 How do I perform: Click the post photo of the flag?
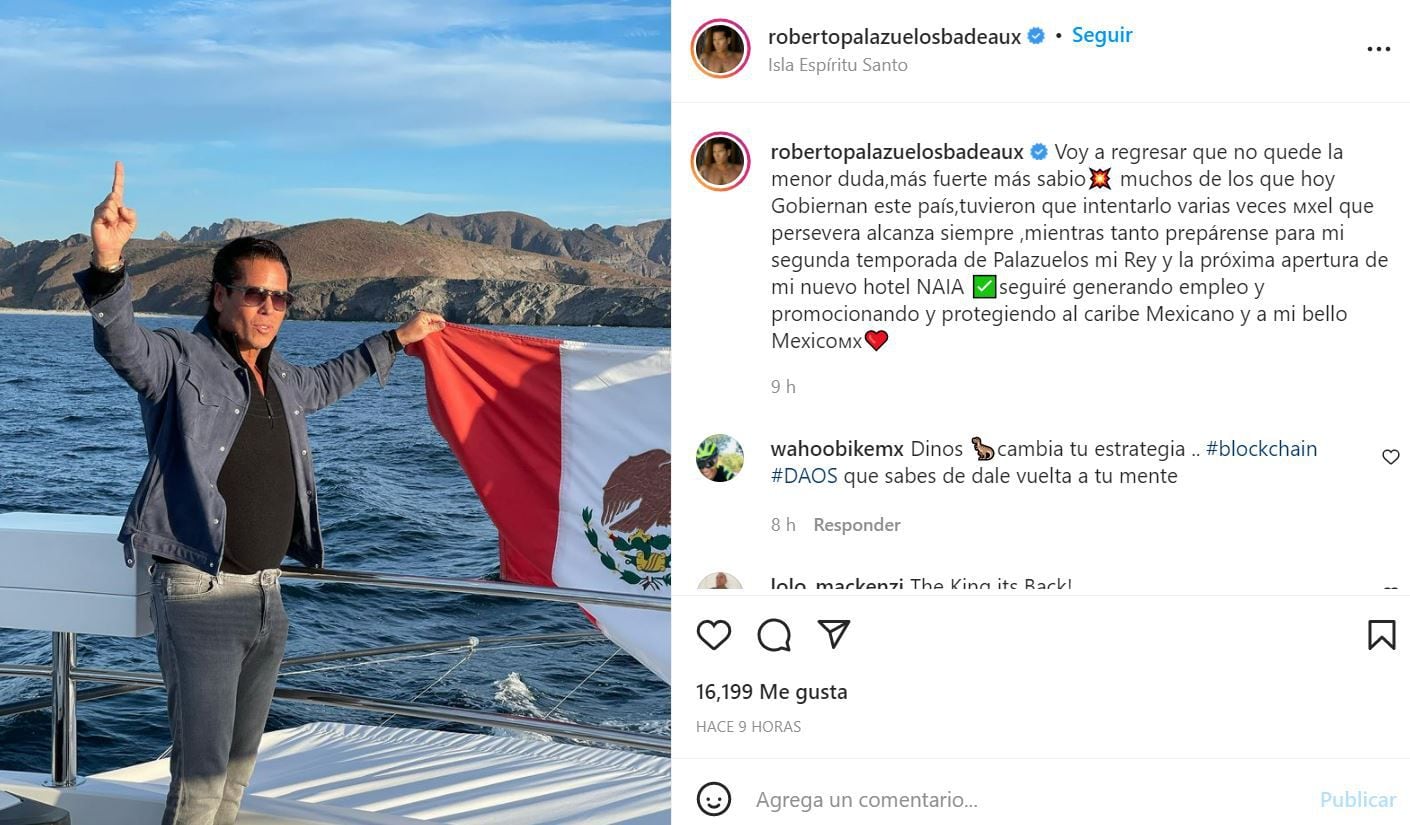tap(335, 412)
